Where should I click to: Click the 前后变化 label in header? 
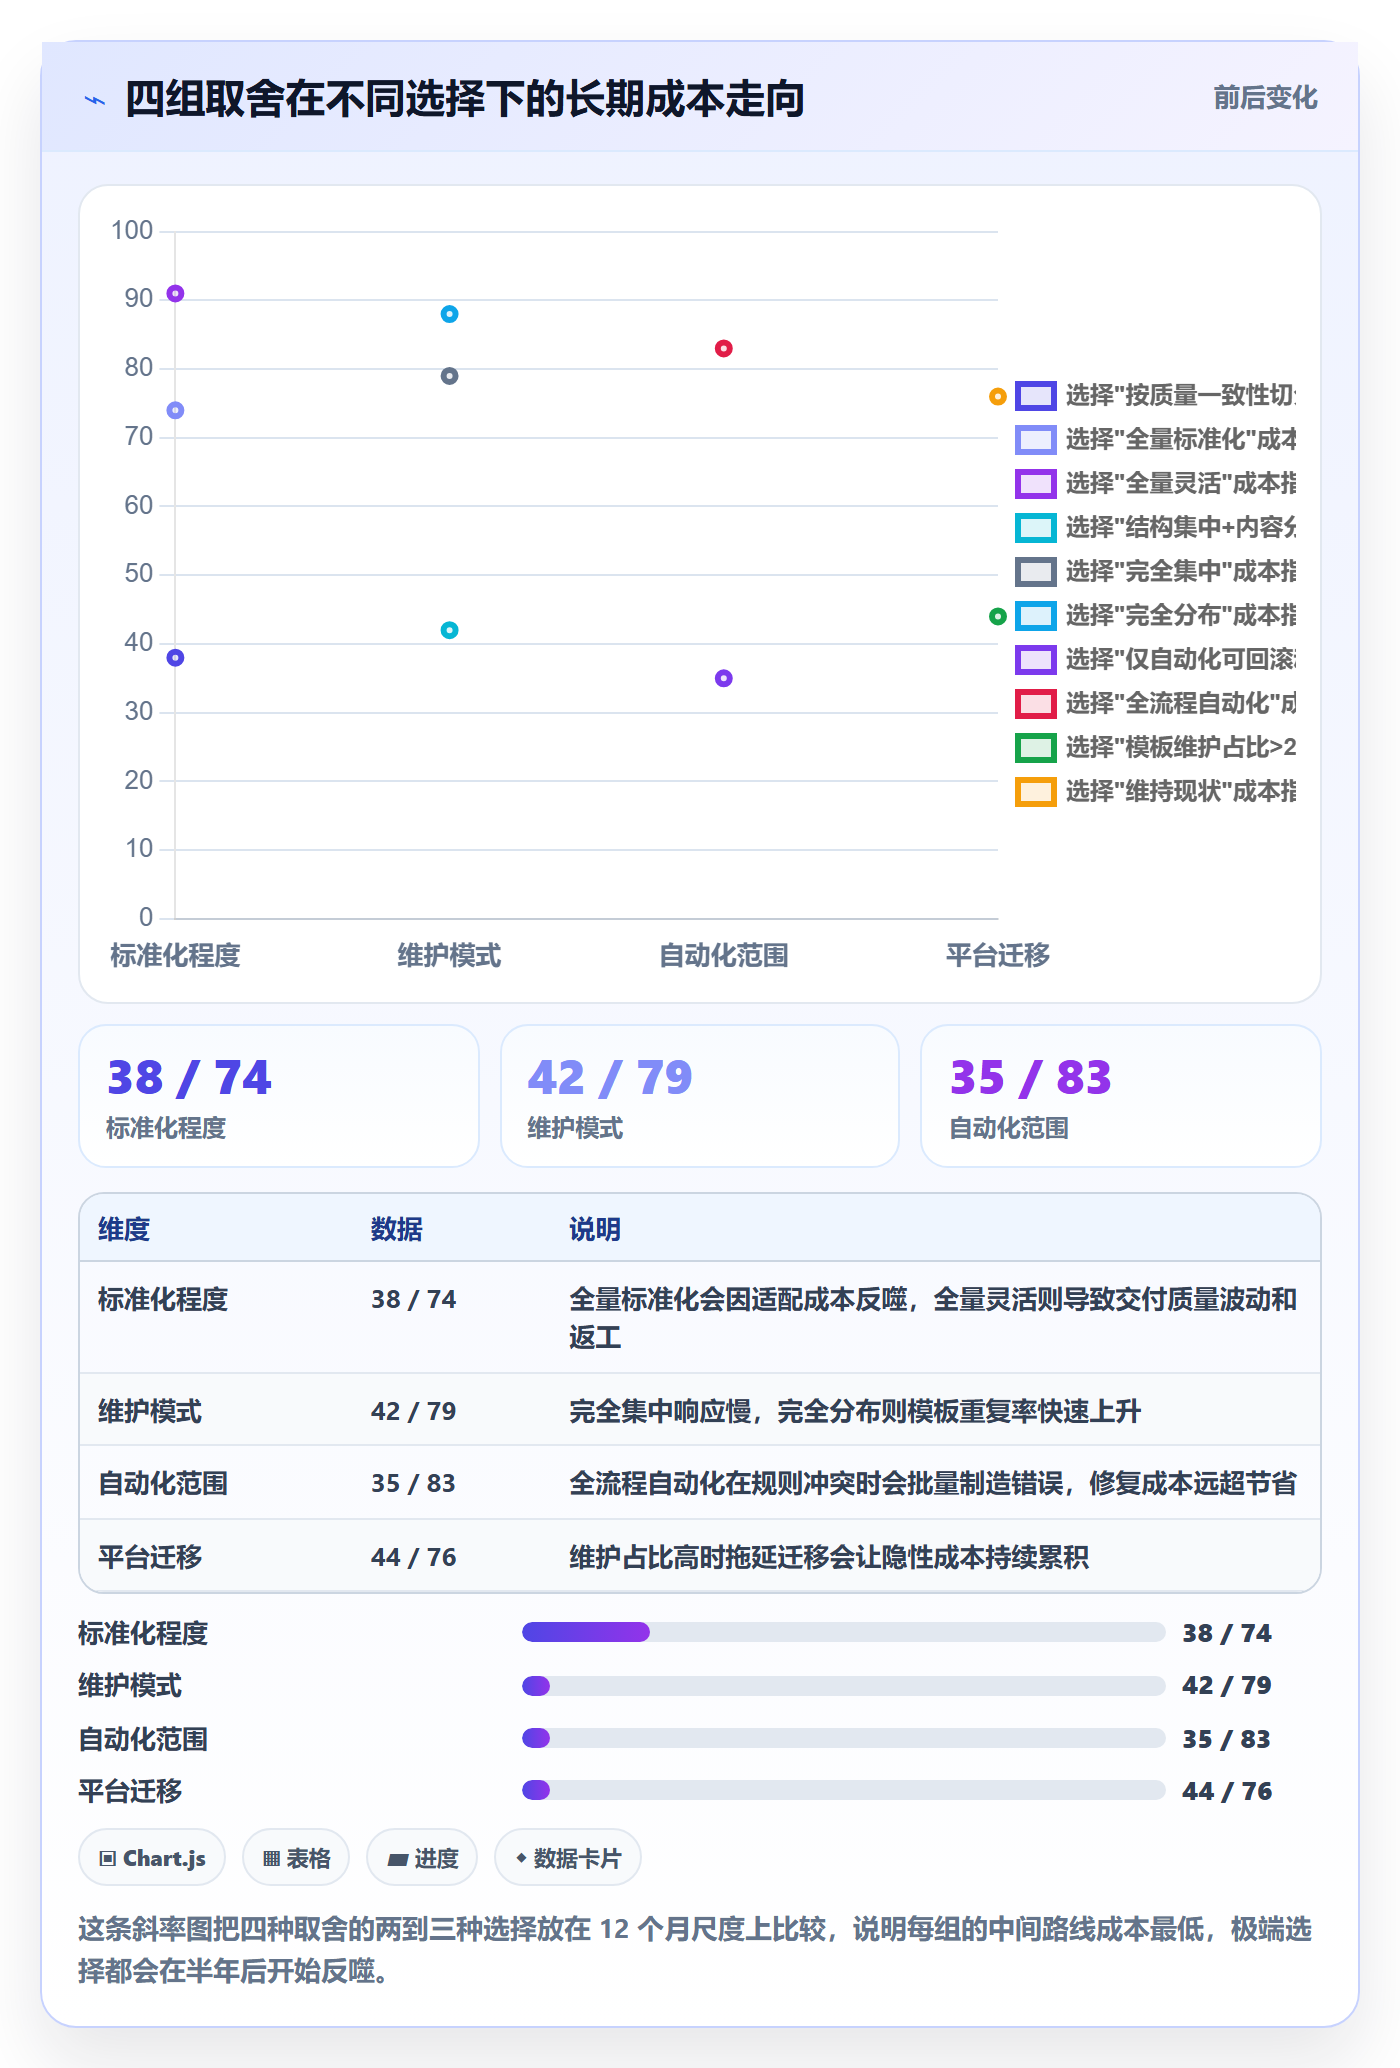click(1265, 98)
